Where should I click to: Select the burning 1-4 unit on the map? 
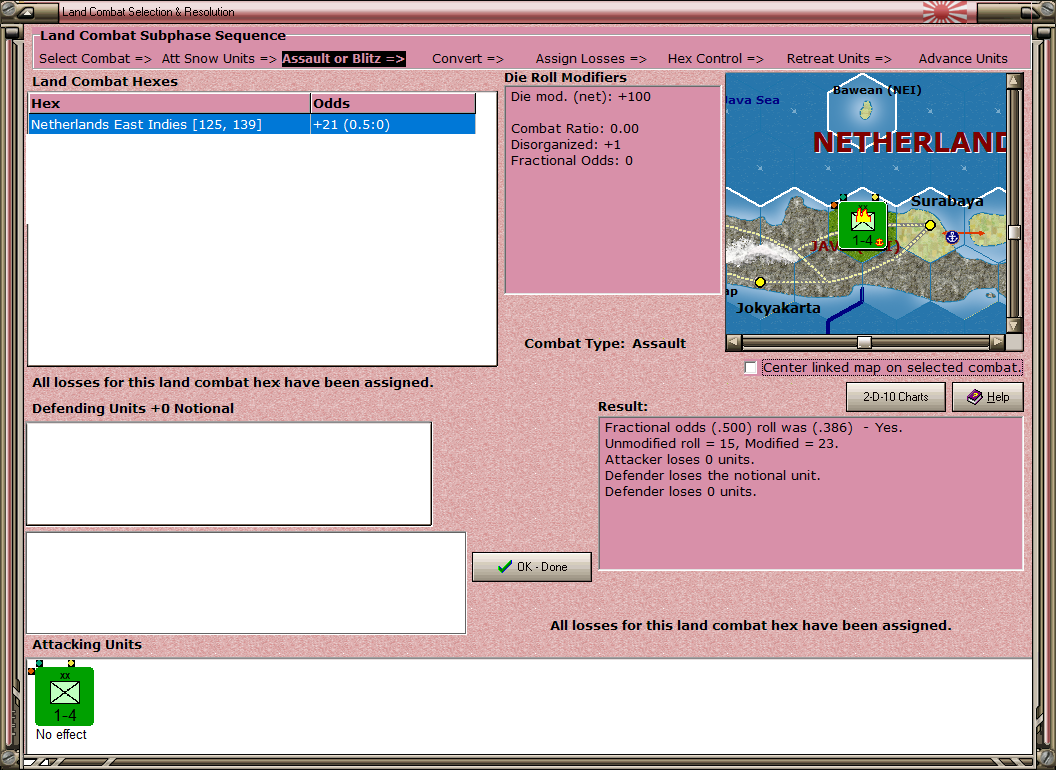(x=863, y=225)
